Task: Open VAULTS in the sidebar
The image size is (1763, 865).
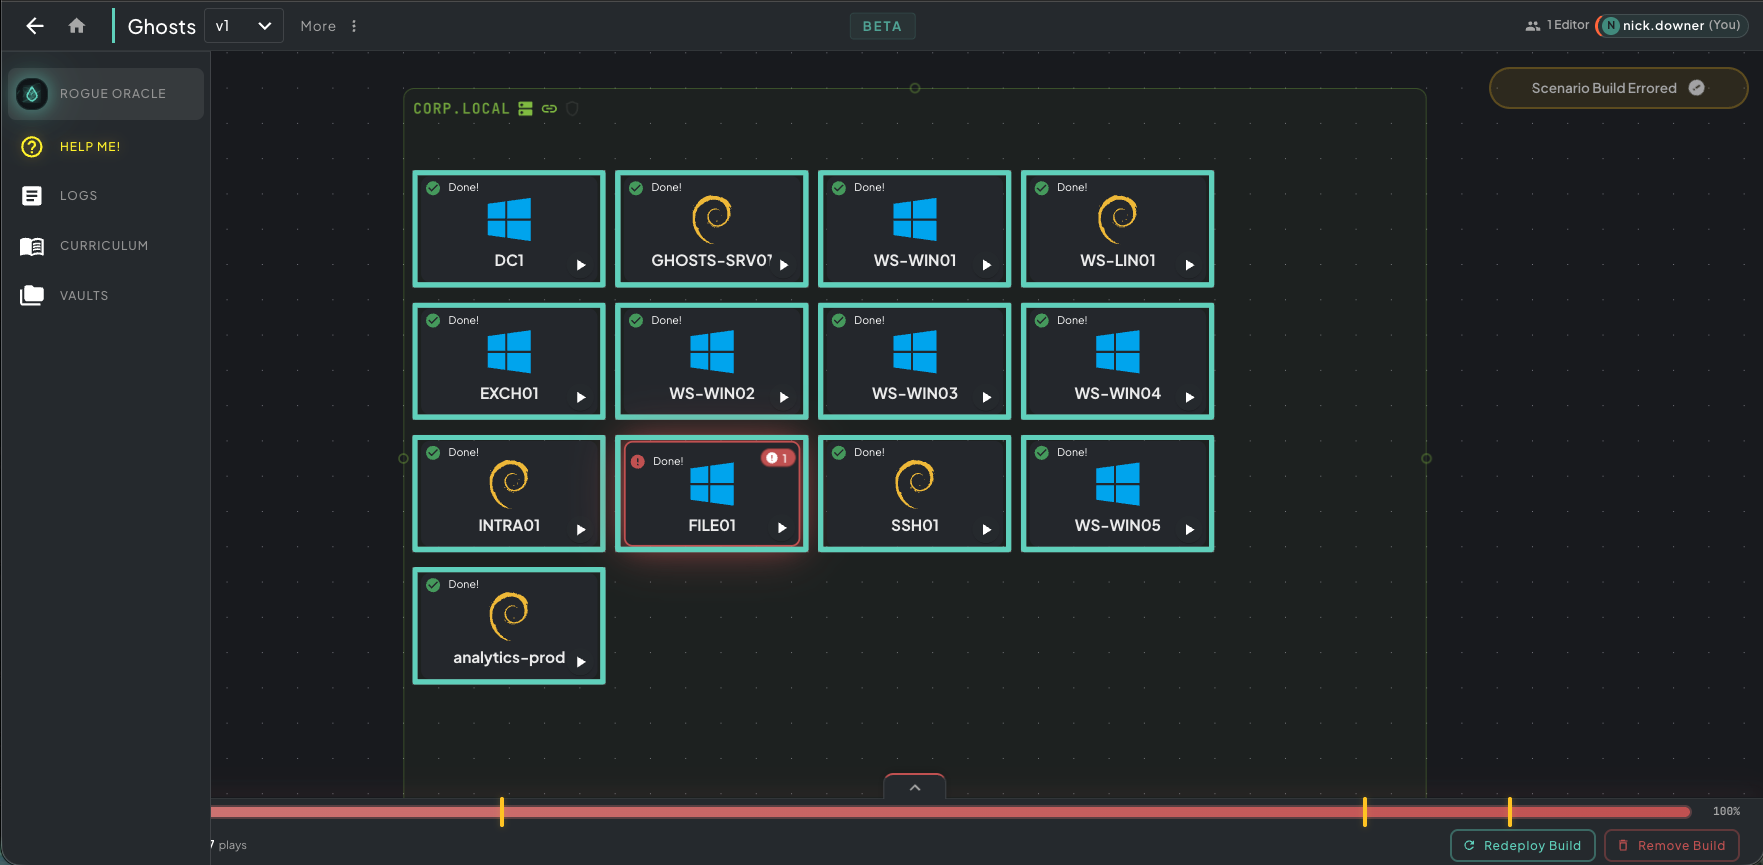Action: [106, 296]
